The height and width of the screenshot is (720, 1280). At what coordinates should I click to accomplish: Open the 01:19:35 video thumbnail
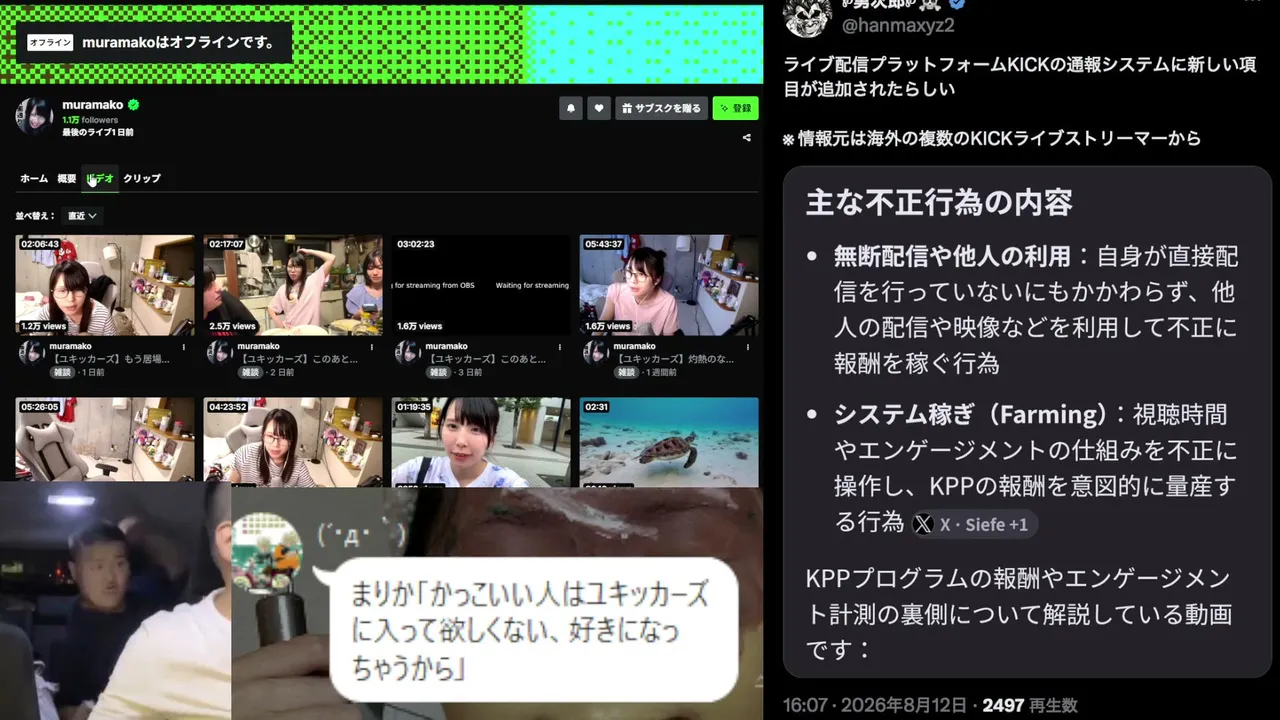(x=481, y=442)
